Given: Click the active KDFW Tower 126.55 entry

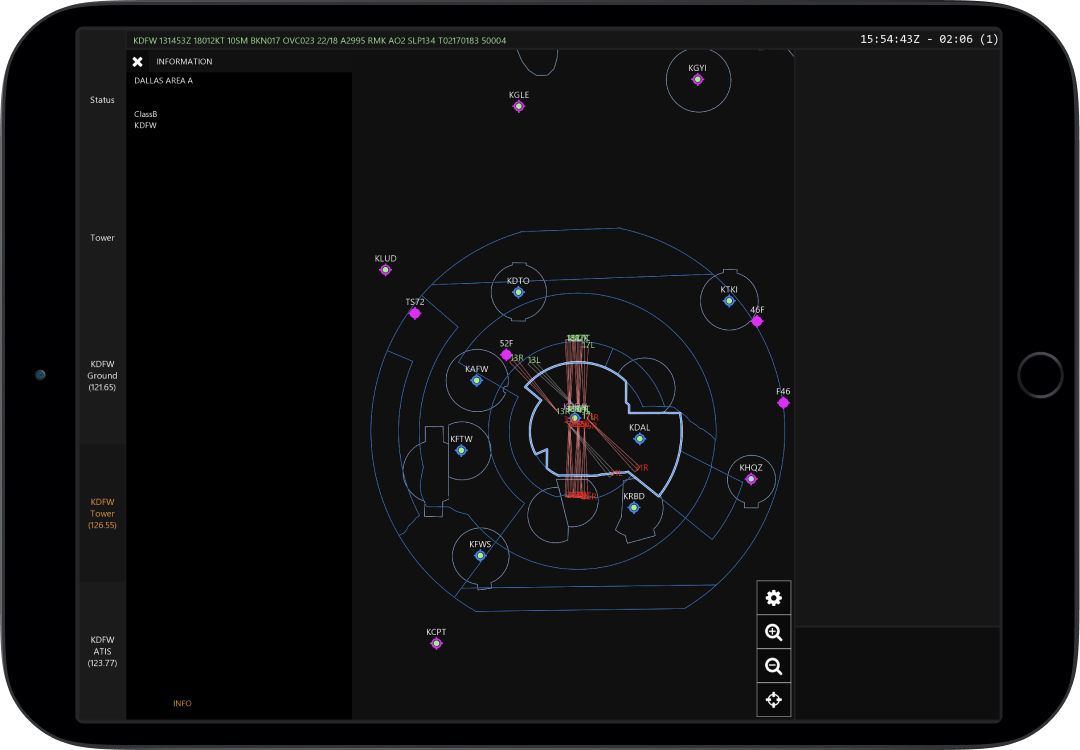Looking at the screenshot, I should [x=101, y=513].
